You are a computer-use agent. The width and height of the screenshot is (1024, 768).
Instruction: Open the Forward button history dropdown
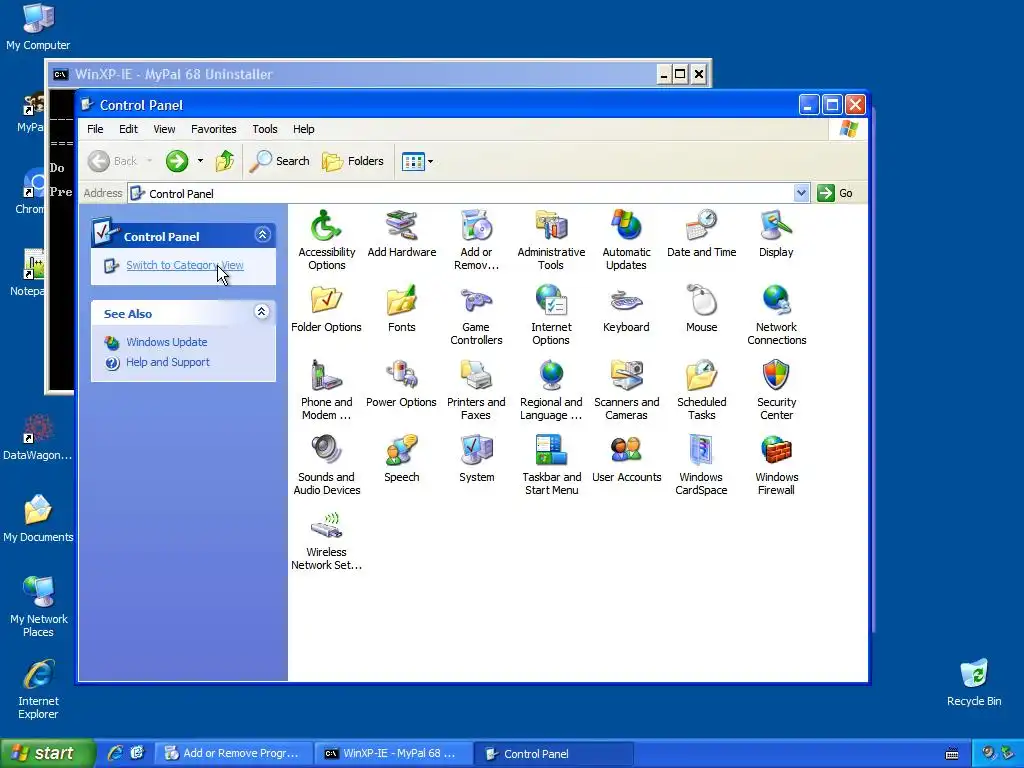coord(200,161)
